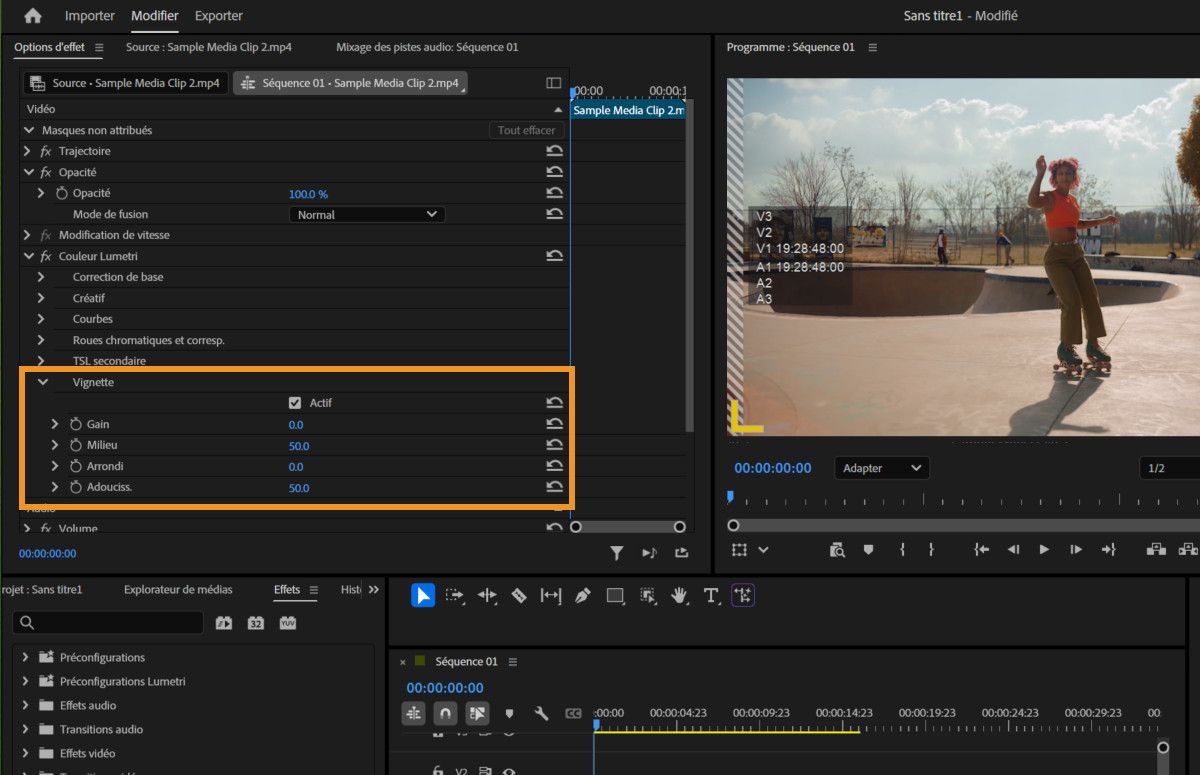The height and width of the screenshot is (775, 1200).
Task: Toggle nest sequence insert button
Action: pos(413,713)
